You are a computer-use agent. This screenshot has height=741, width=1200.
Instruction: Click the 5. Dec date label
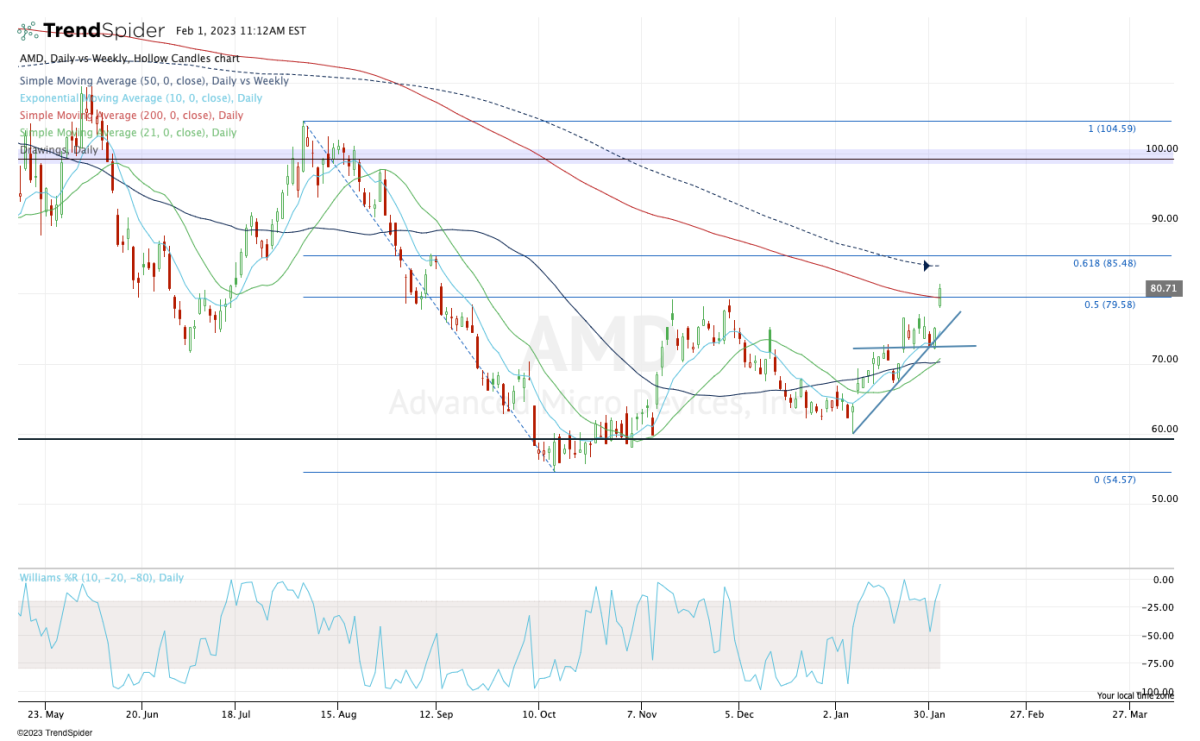(x=739, y=714)
